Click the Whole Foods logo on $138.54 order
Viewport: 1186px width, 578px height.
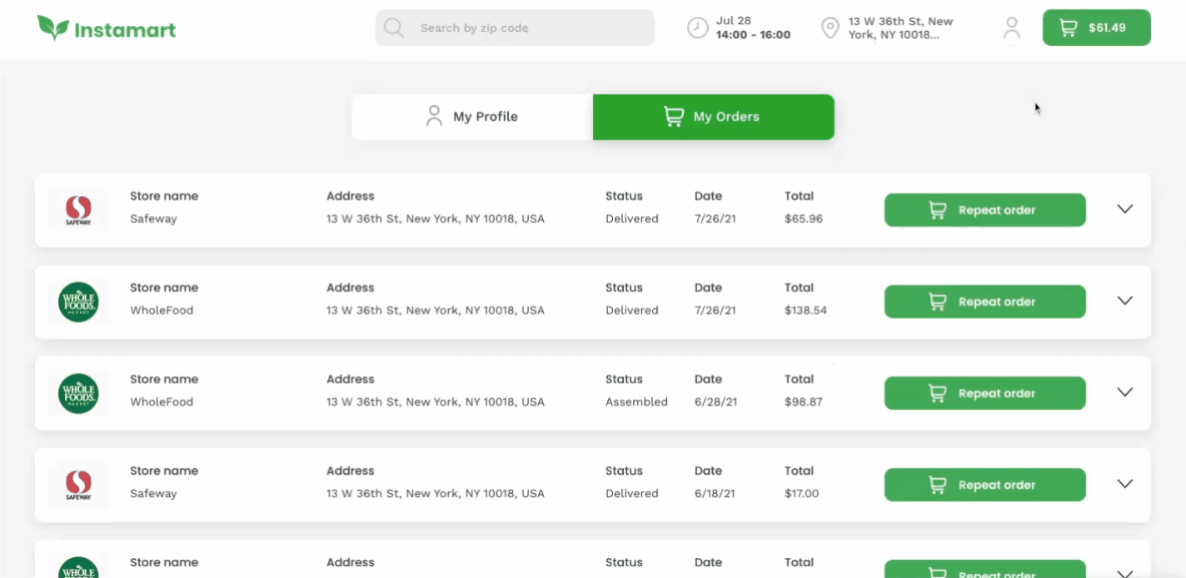coord(78,302)
